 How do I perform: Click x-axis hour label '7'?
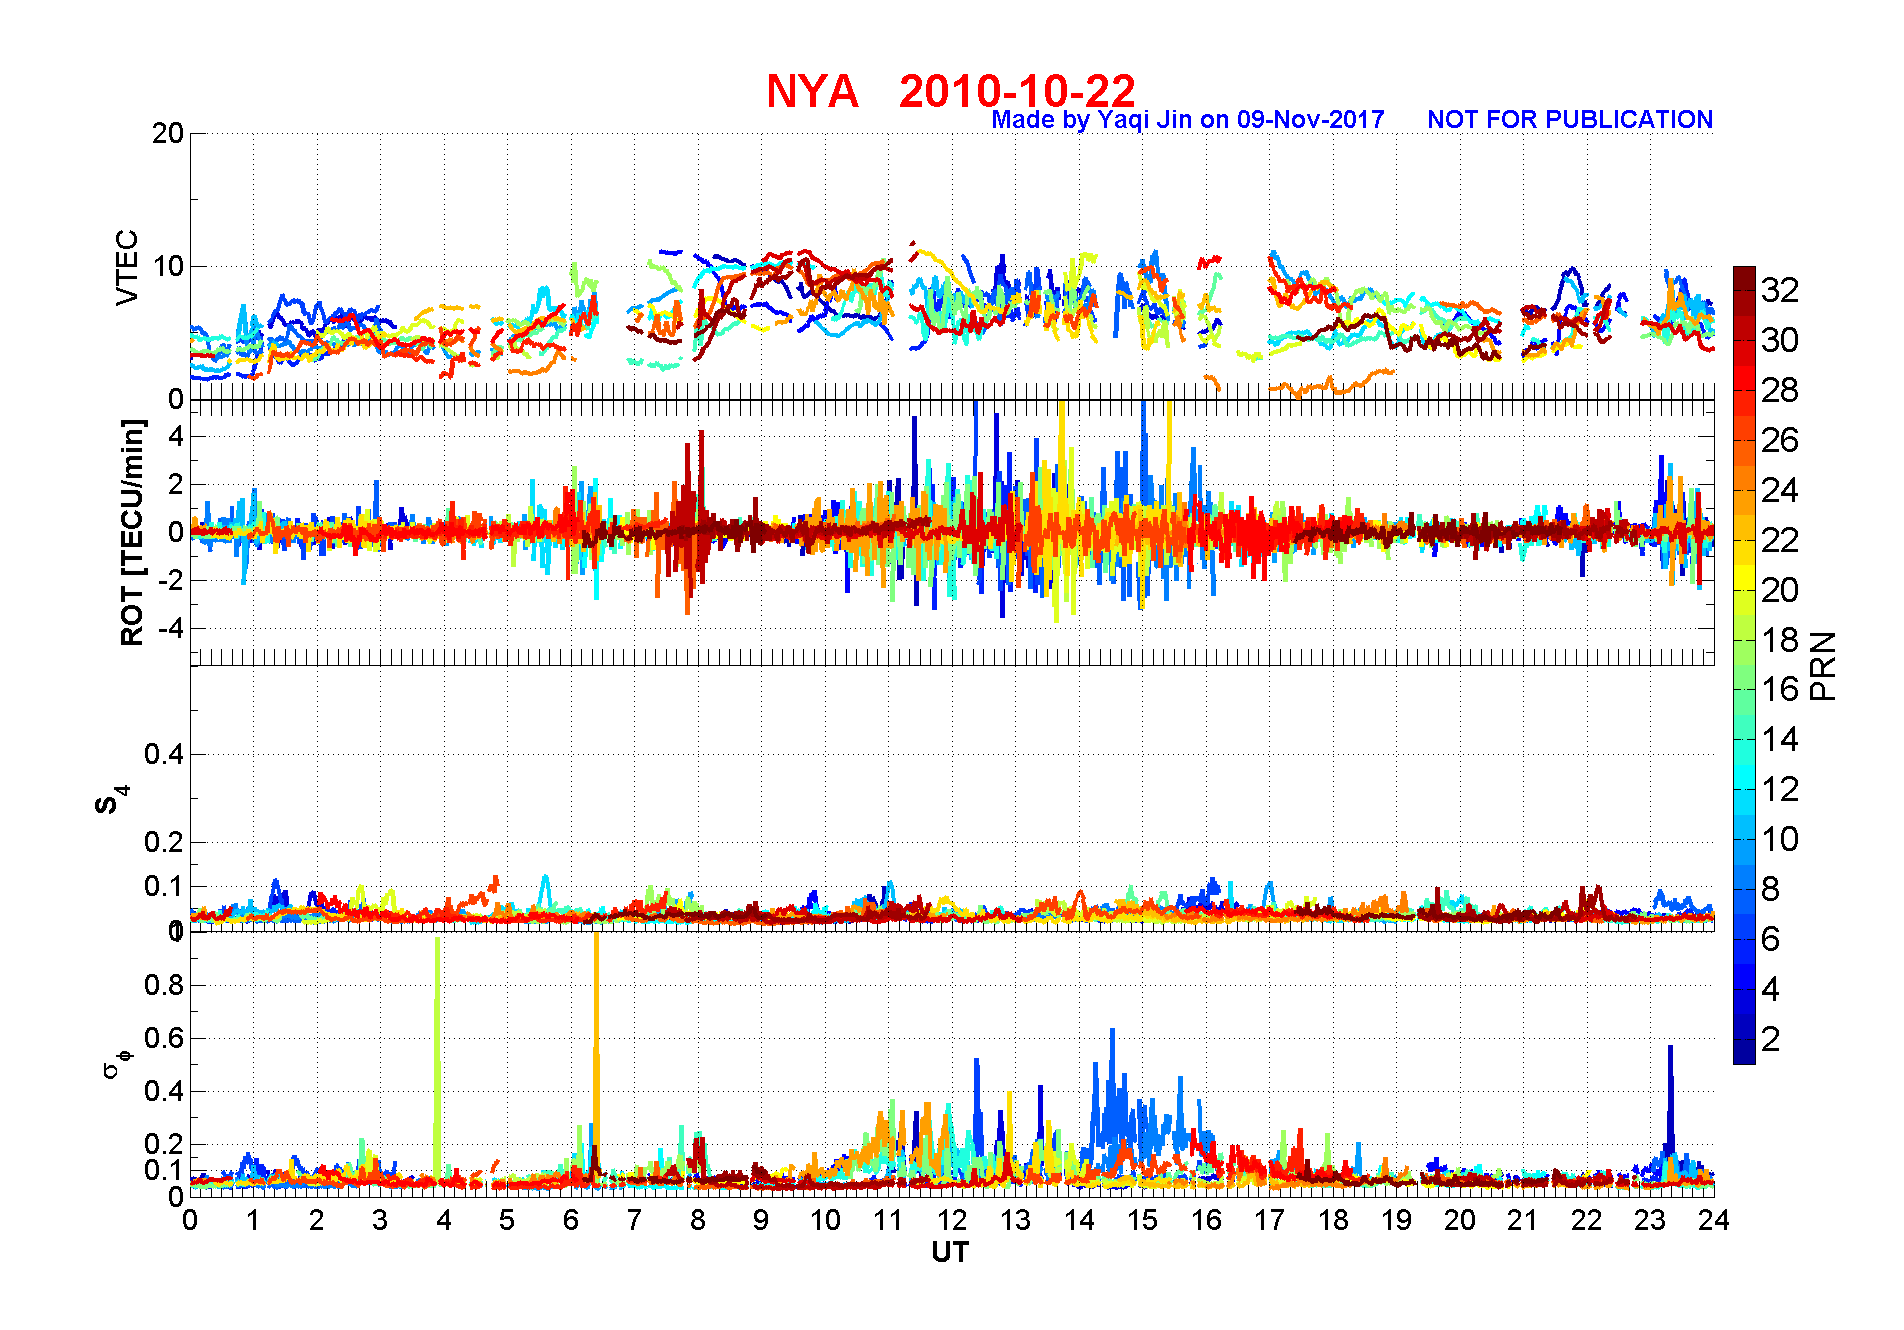click(x=634, y=1220)
